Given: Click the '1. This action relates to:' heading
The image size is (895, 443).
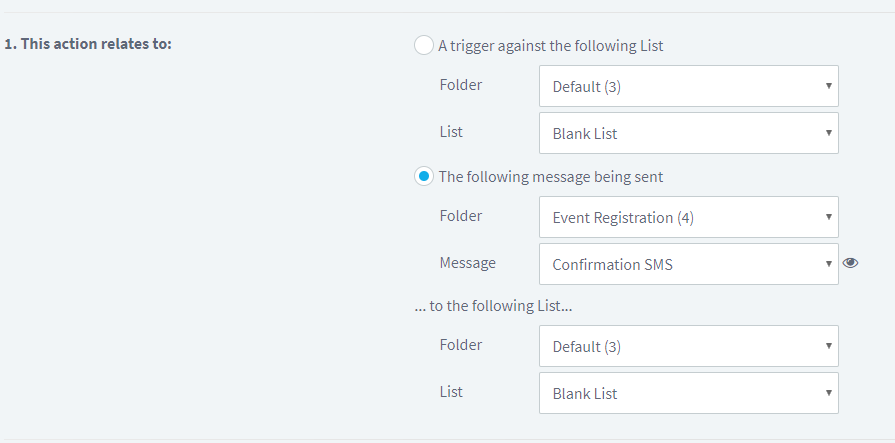Looking at the screenshot, I should pos(88,43).
